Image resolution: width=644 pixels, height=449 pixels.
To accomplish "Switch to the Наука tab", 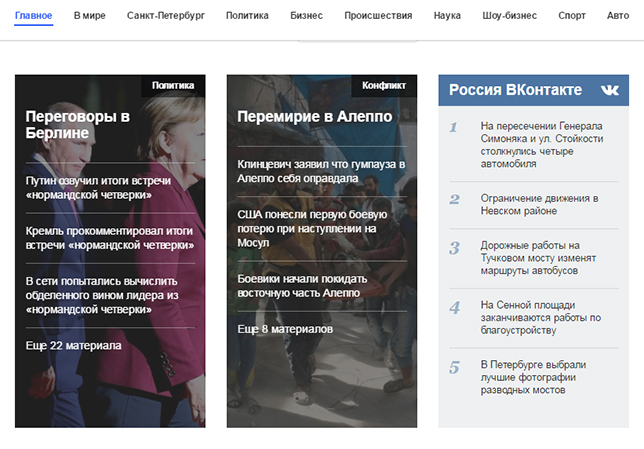I will (x=447, y=16).
